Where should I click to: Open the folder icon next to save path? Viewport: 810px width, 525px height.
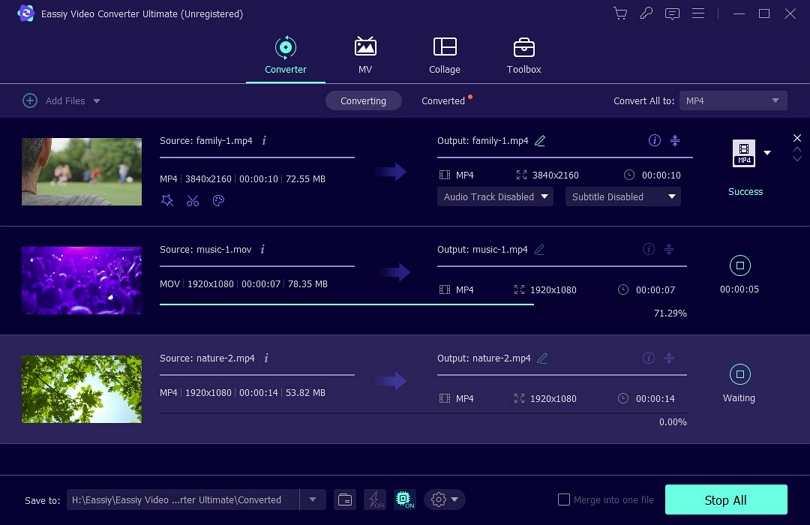[344, 500]
